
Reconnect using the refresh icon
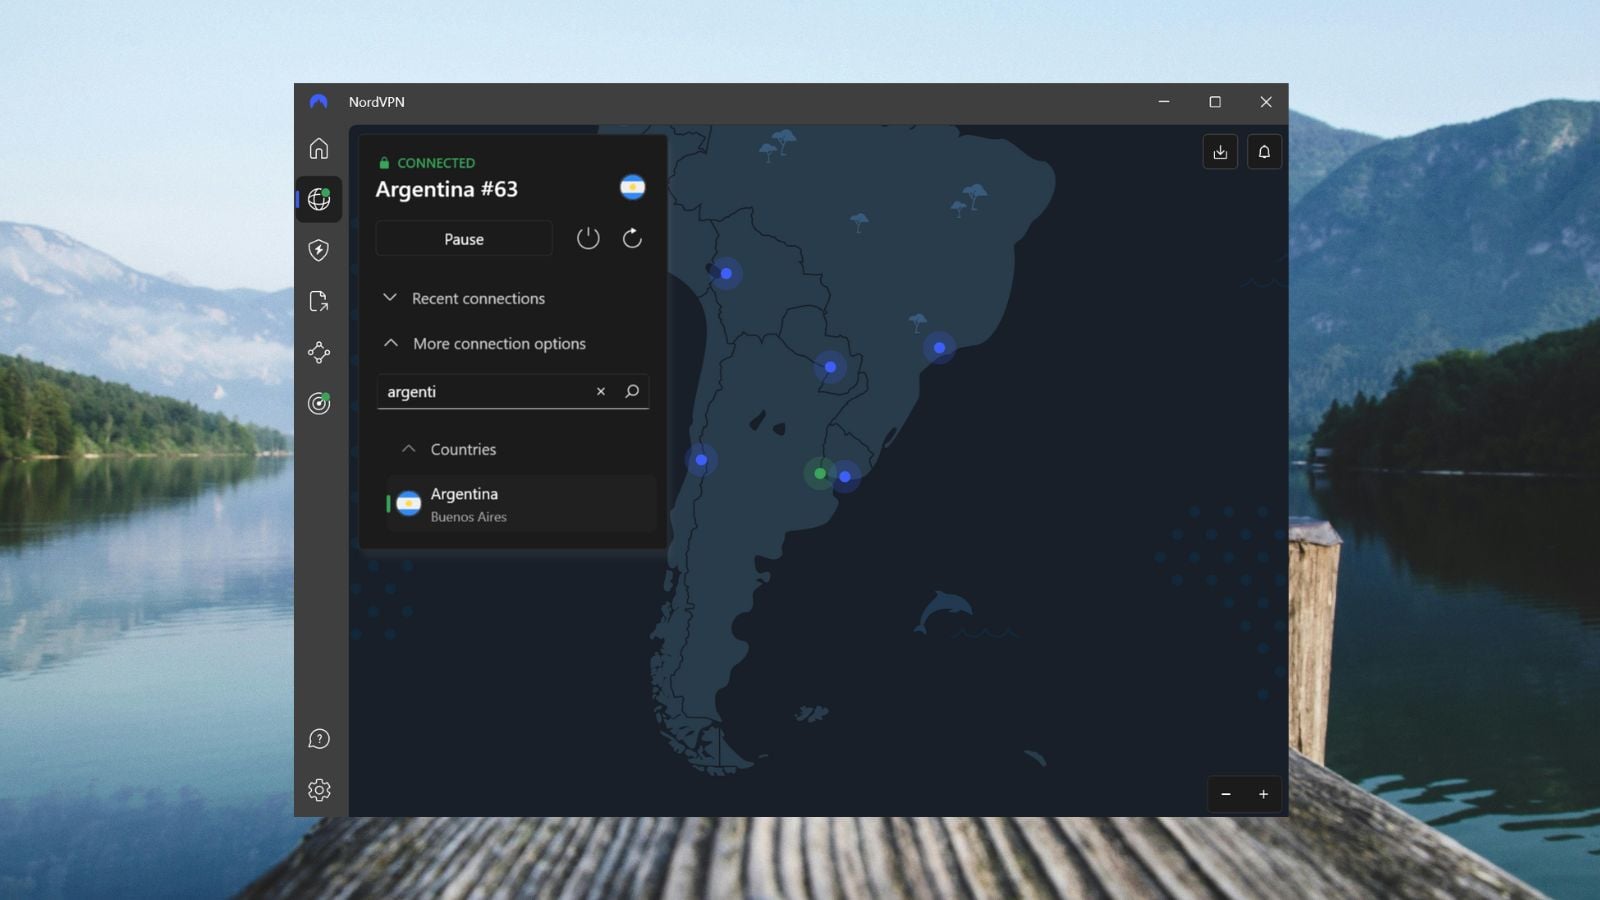click(x=632, y=238)
